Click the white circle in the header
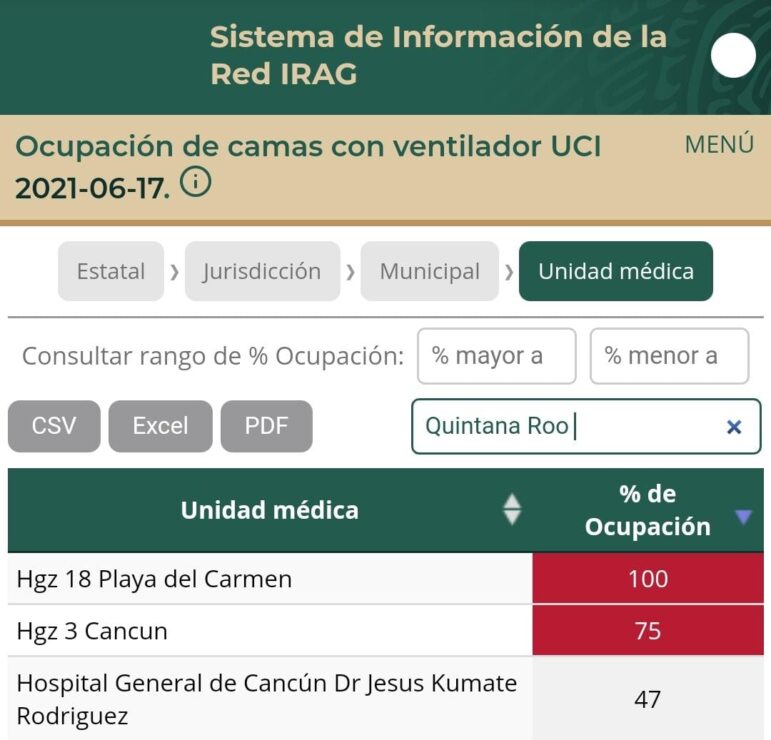This screenshot has height=740, width=771. pyautogui.click(x=733, y=56)
